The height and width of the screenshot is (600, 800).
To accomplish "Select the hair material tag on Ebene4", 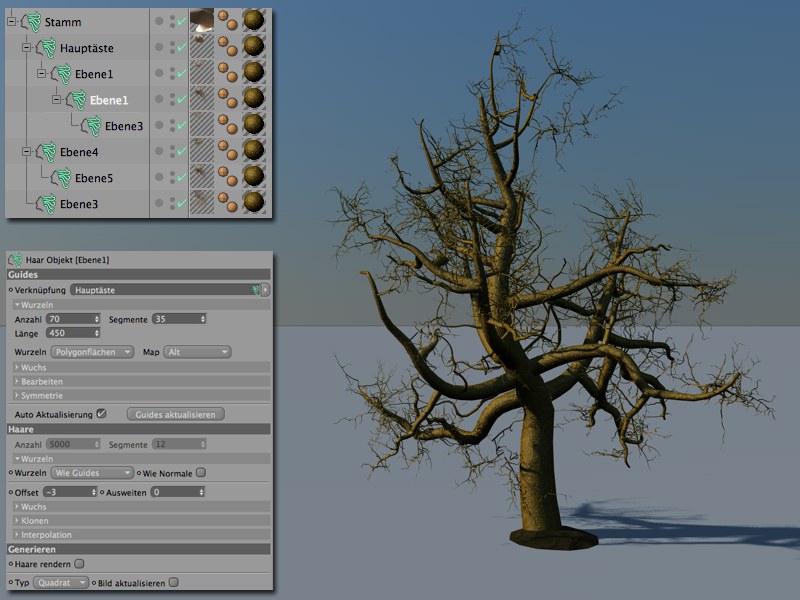I will coord(253,152).
